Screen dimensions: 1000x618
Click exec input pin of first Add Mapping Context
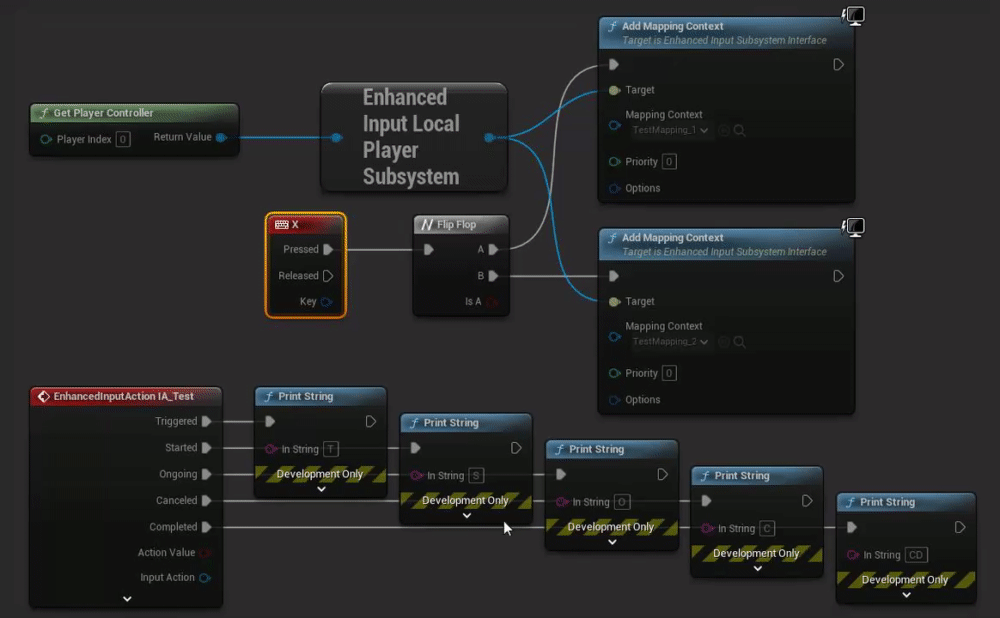(614, 64)
